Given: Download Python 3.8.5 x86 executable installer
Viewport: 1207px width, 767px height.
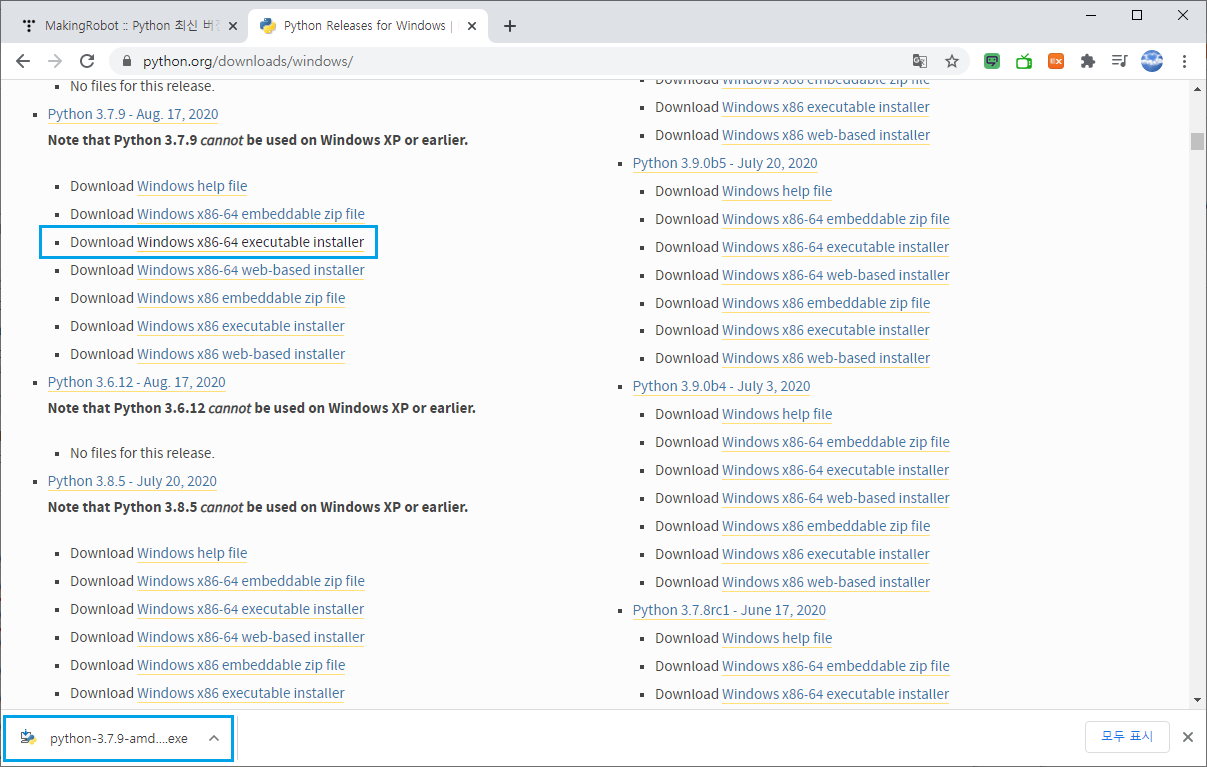Looking at the screenshot, I should (241, 693).
